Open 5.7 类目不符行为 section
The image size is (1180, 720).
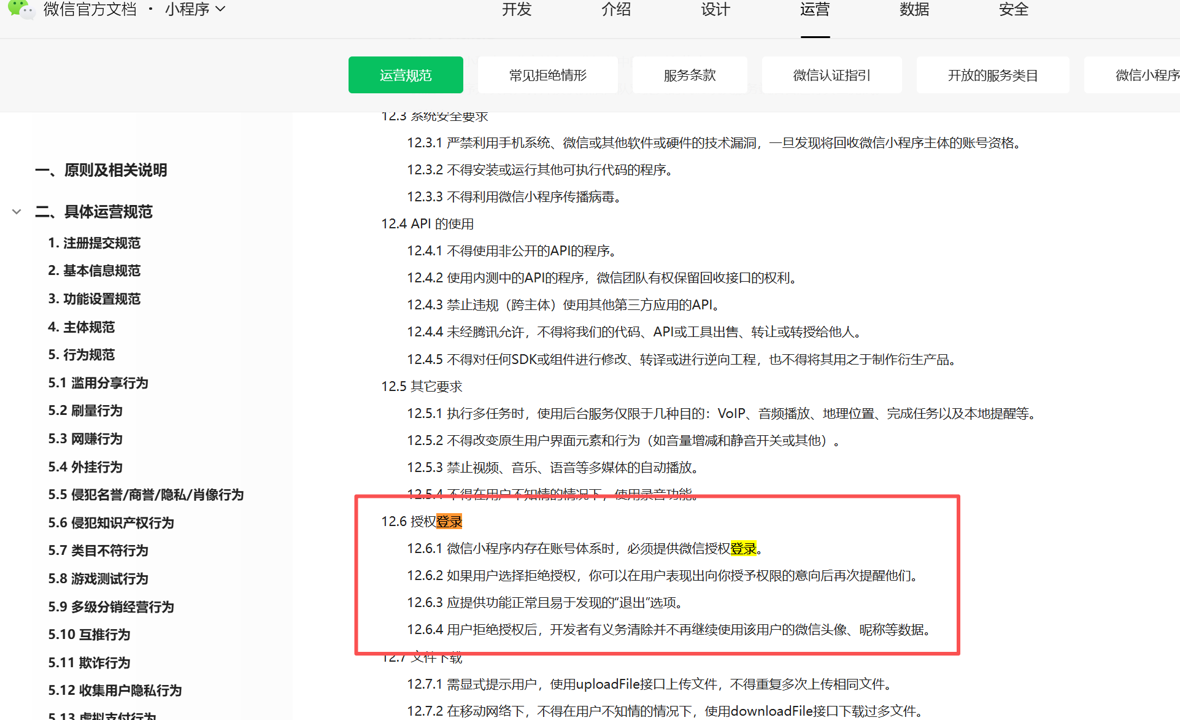pyautogui.click(x=98, y=551)
